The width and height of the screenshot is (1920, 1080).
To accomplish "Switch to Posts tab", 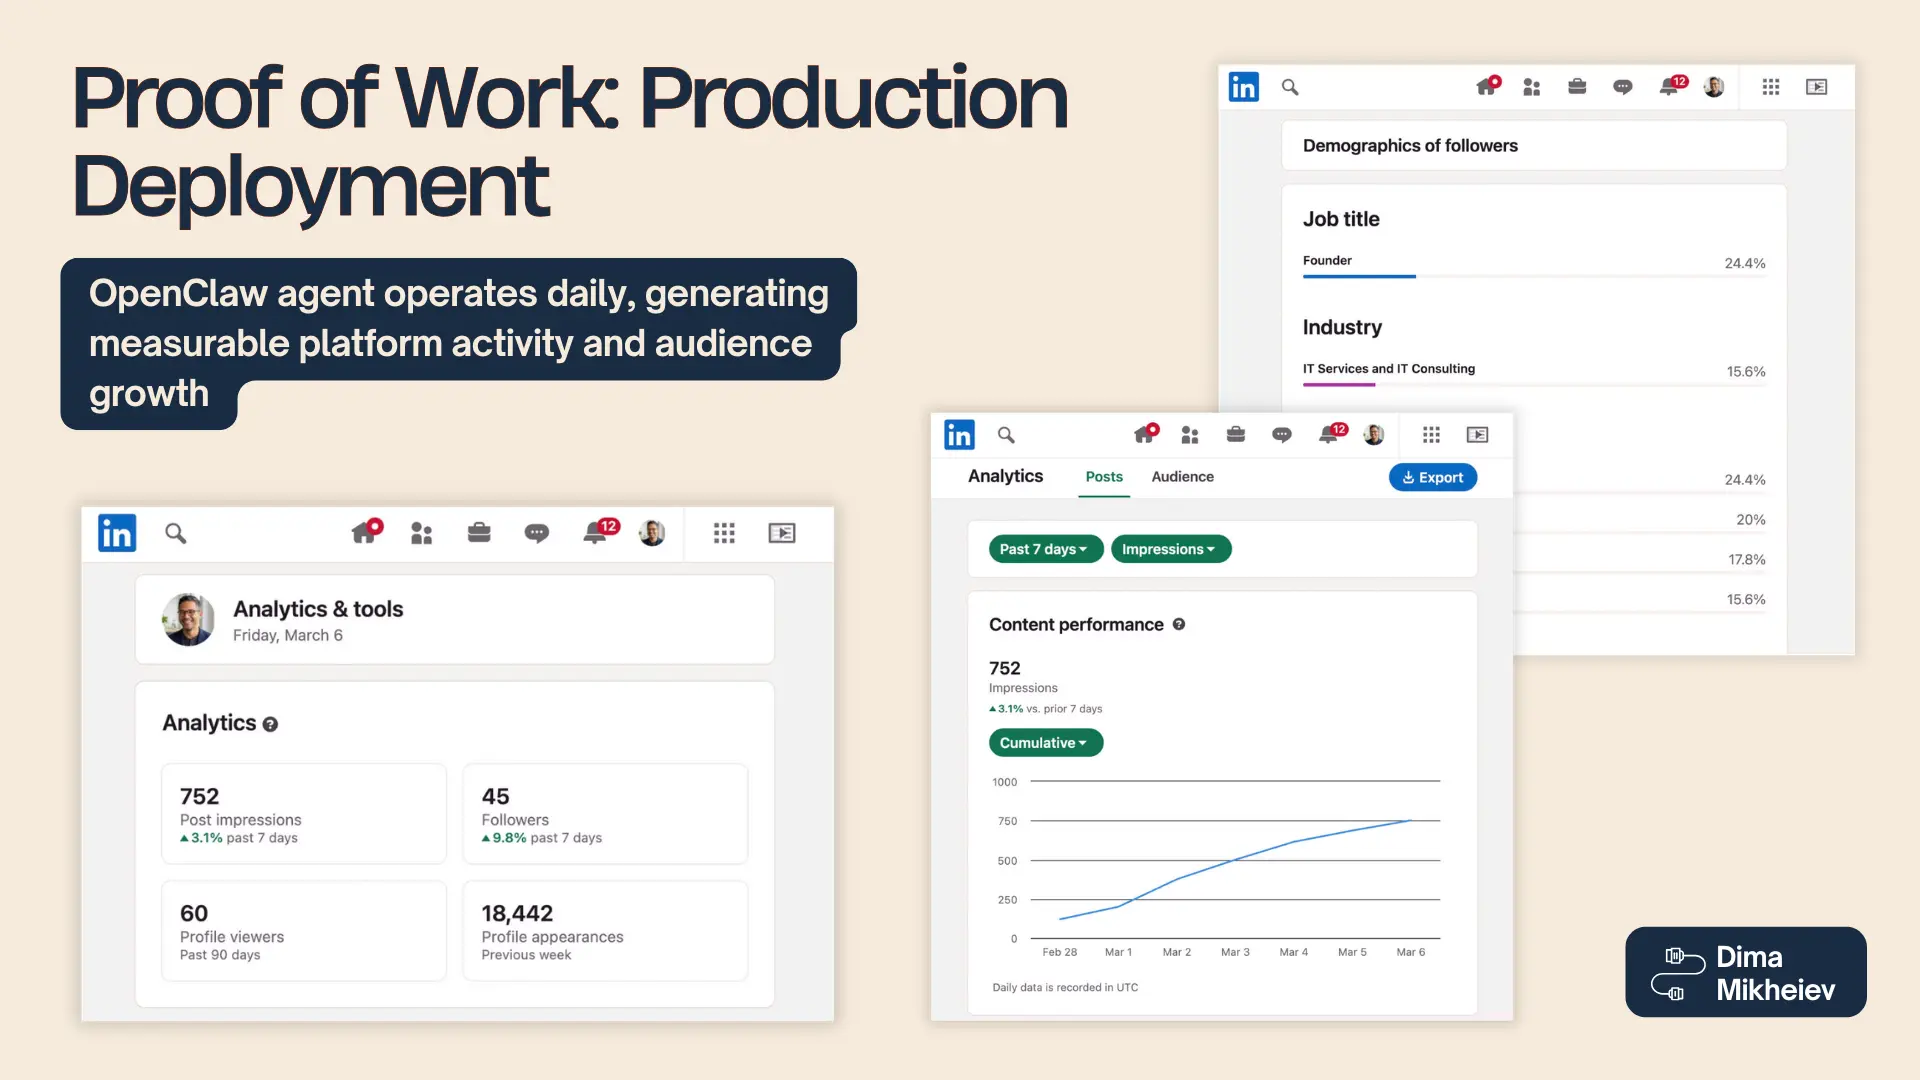I will point(1104,477).
